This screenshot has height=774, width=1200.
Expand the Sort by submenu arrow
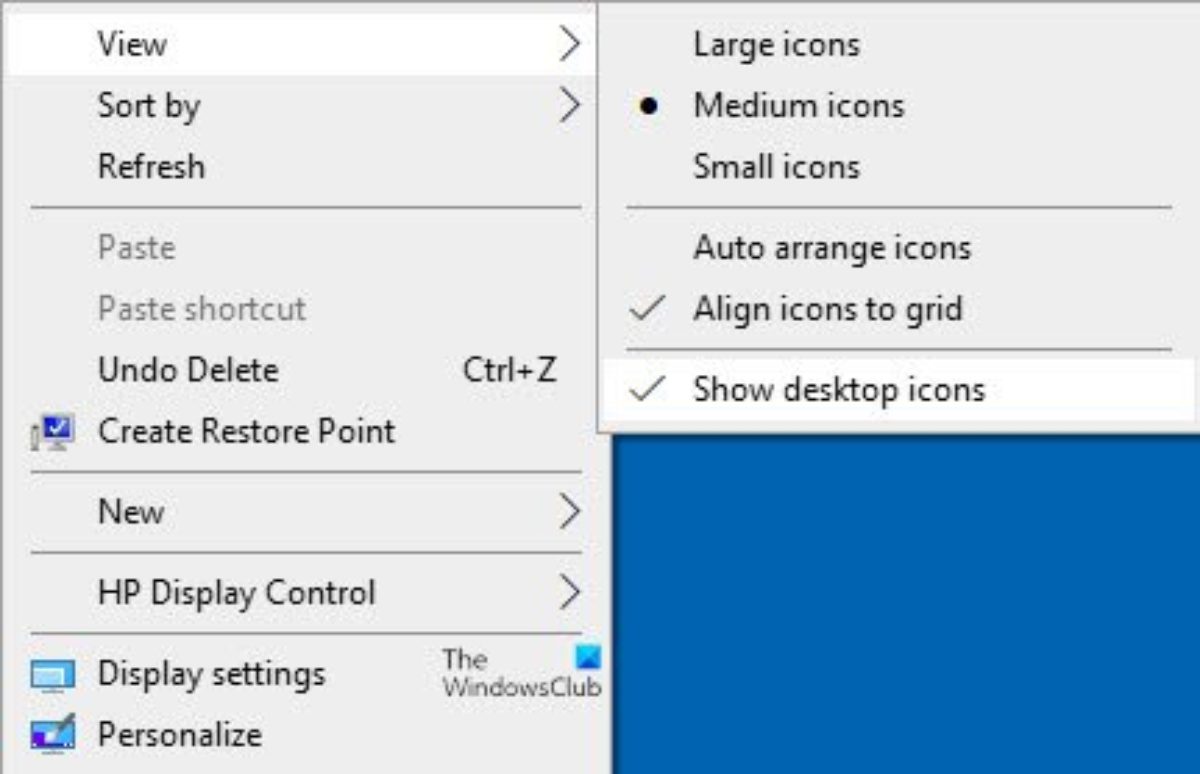click(x=569, y=105)
